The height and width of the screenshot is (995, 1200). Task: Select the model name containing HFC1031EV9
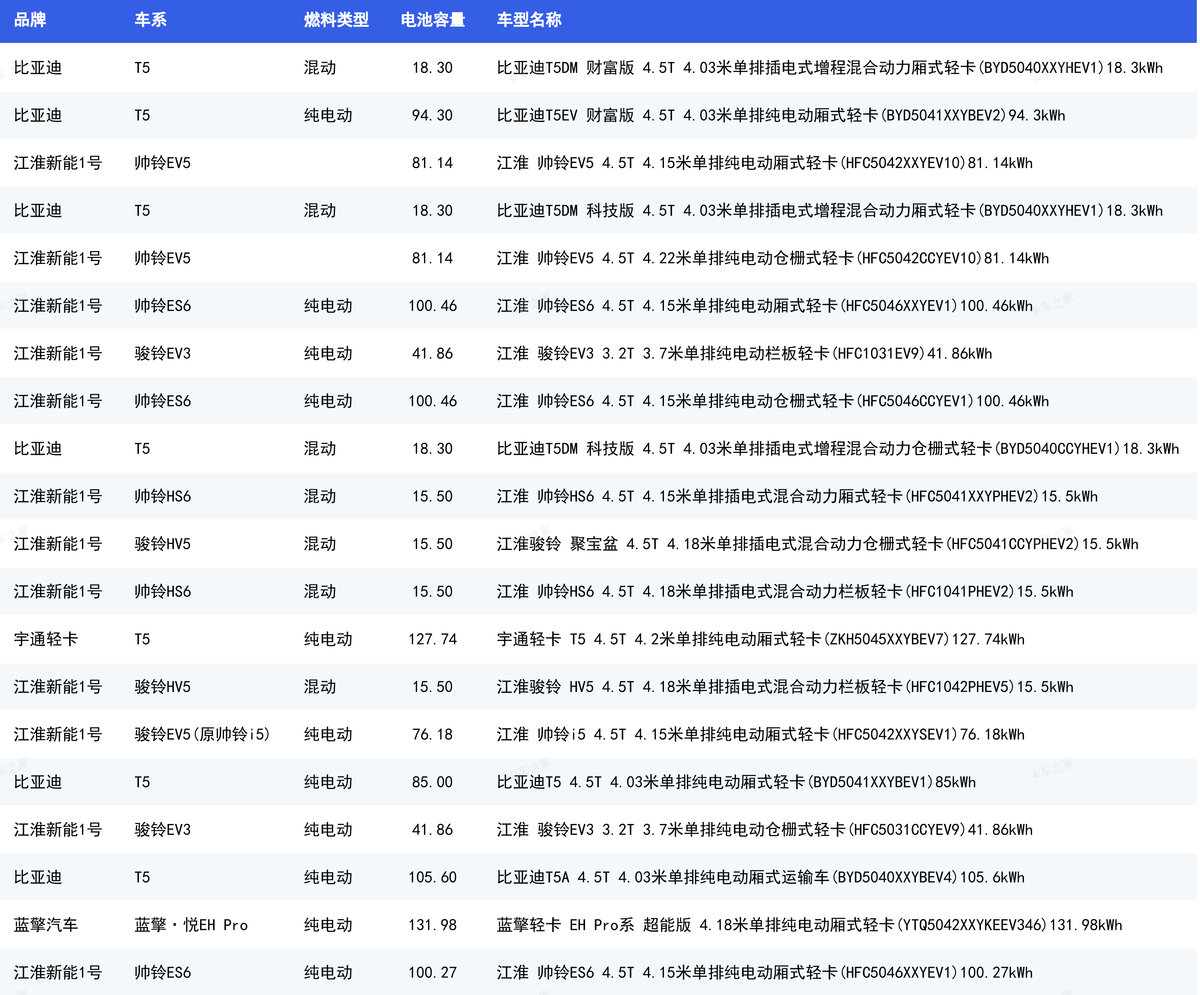(745, 353)
